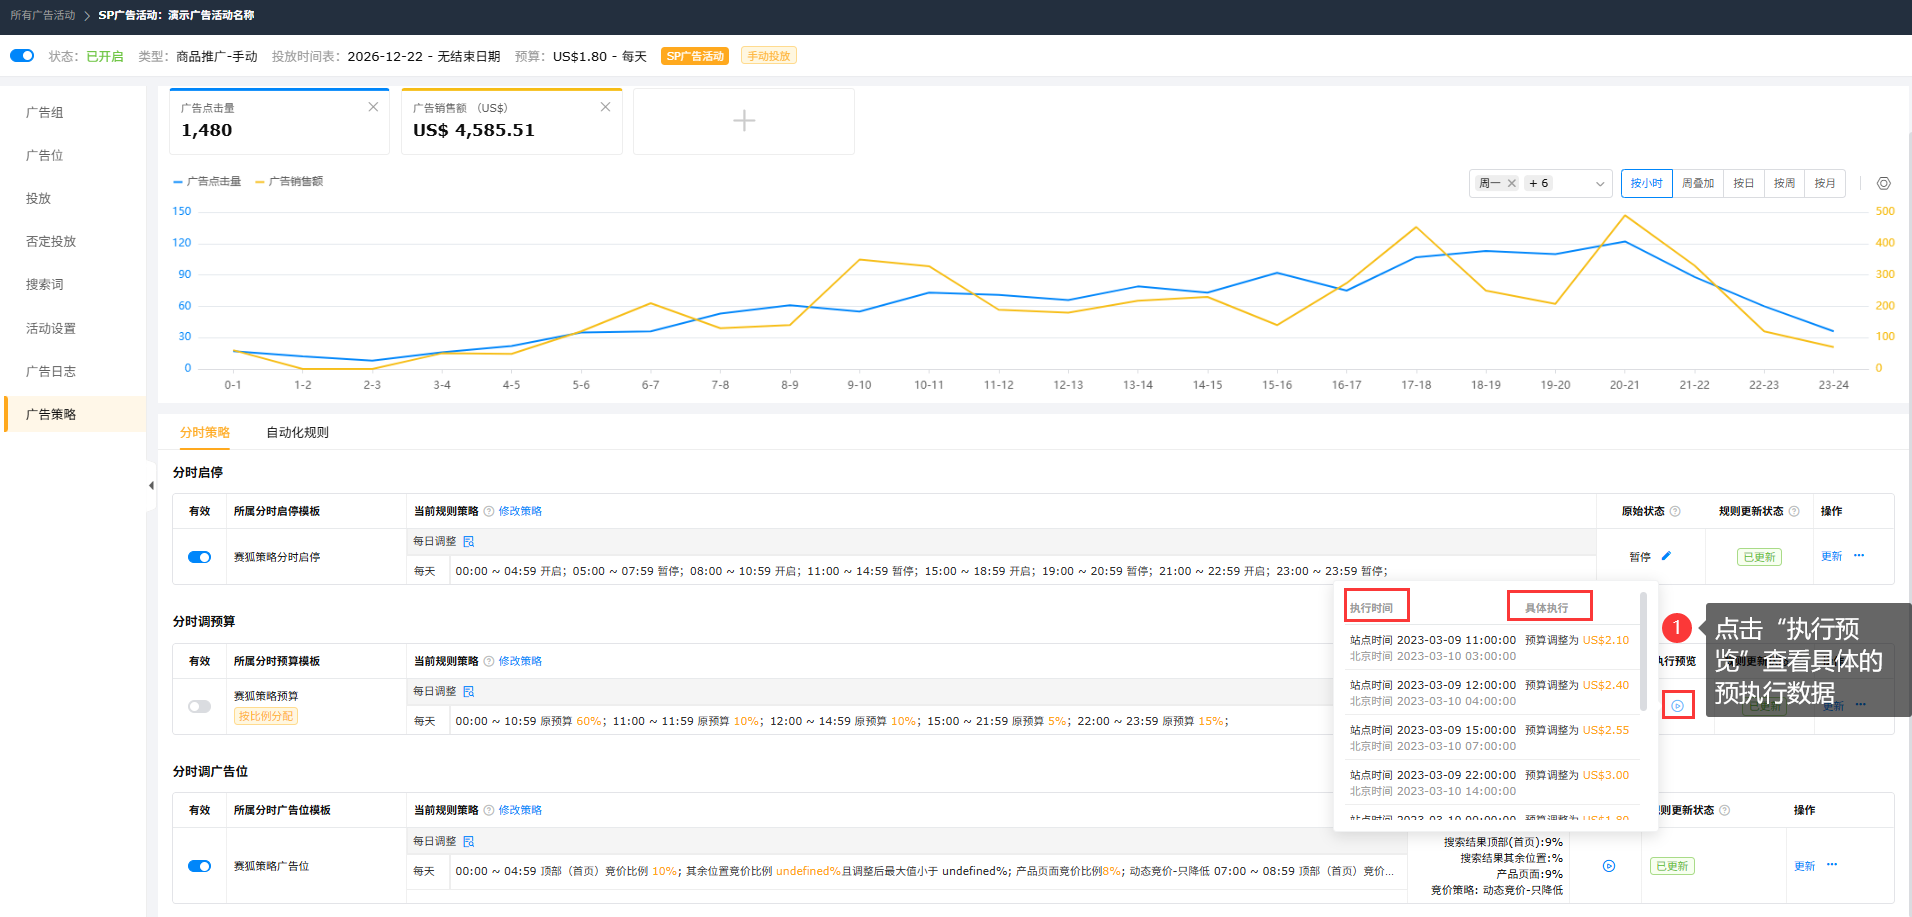Enable the 赛狐策略预算 switch
The width and height of the screenshot is (1912, 917).
199,706
